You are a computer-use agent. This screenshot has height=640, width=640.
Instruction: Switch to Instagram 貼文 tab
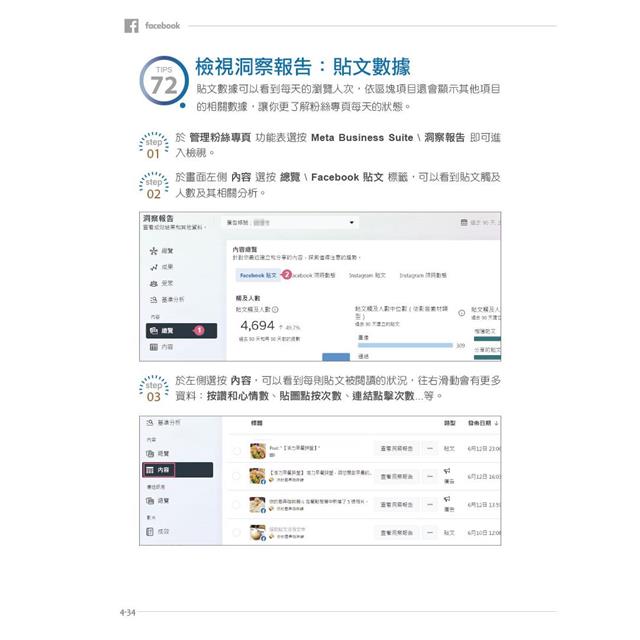pyautogui.click(x=367, y=276)
